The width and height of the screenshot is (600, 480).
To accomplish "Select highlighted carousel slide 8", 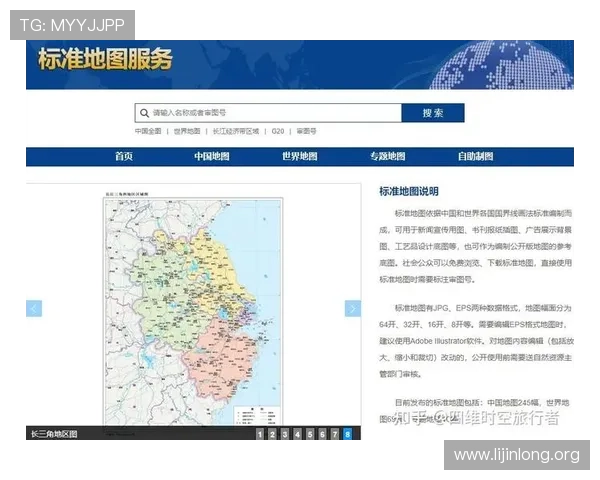I will pos(347,434).
